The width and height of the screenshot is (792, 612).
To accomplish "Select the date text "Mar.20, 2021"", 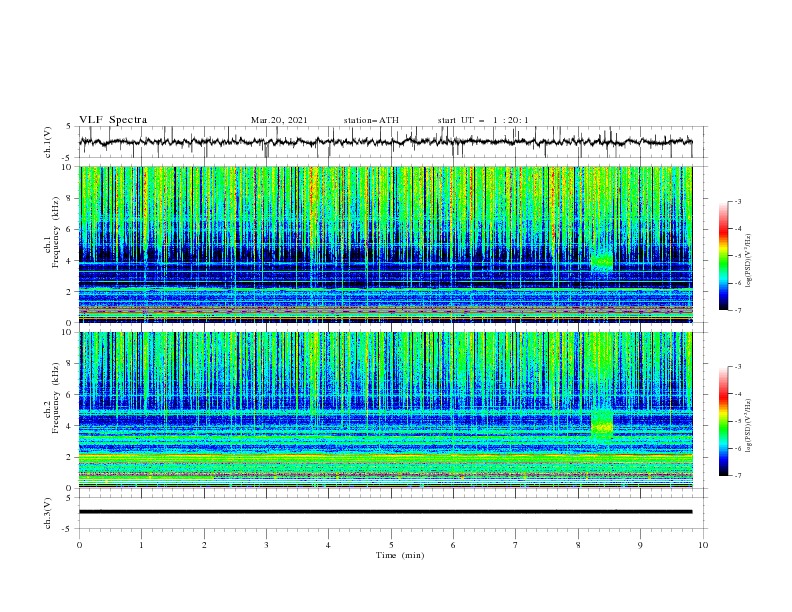I will coord(279,120).
